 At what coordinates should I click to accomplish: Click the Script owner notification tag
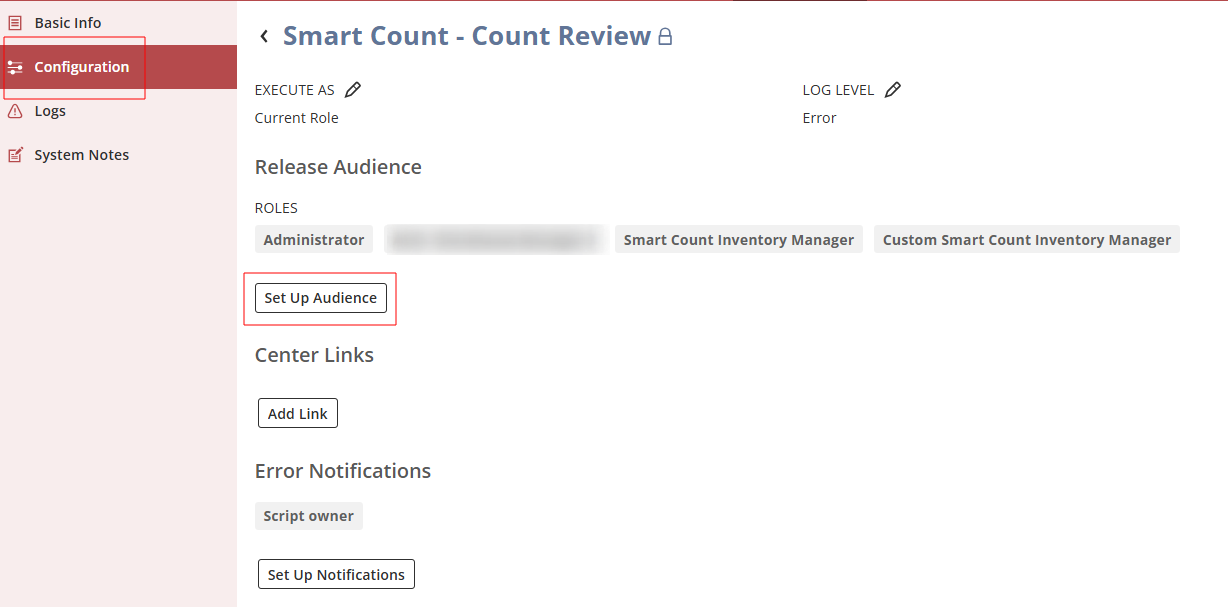309,516
